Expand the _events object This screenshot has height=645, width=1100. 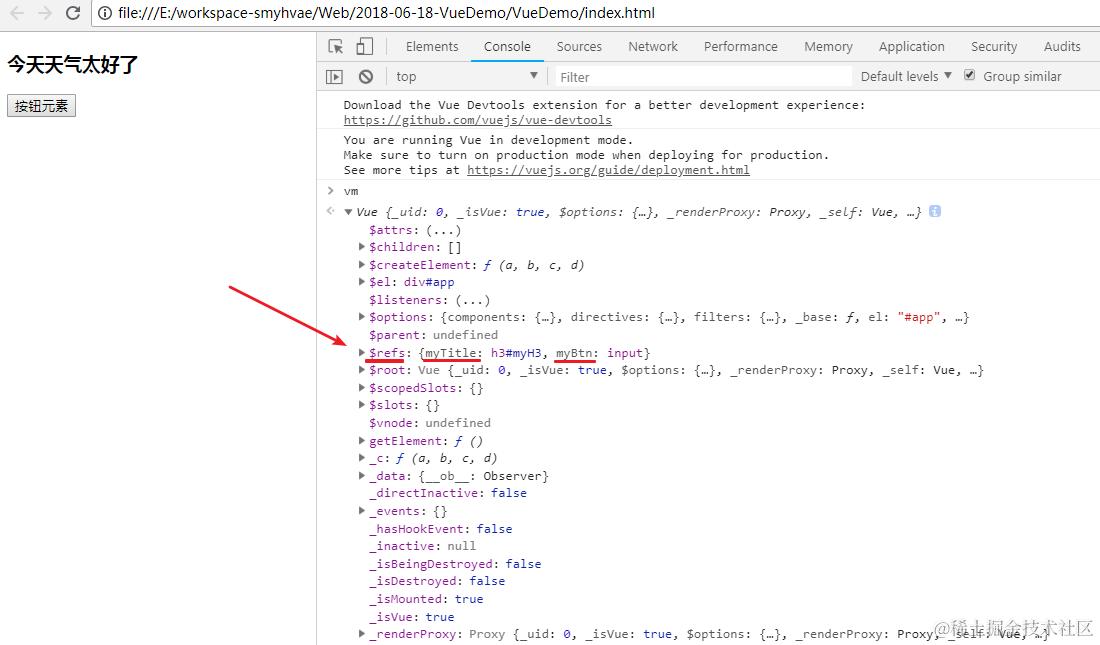coord(361,511)
